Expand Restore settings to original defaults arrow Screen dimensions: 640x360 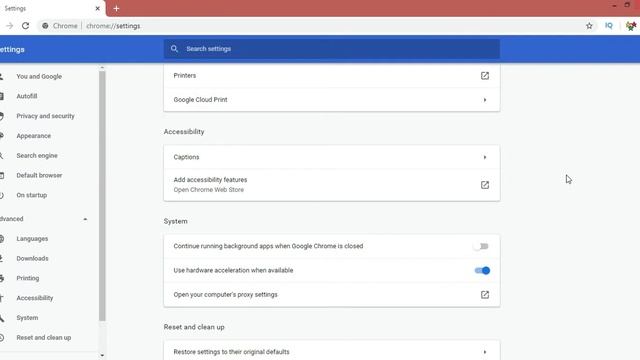[484, 352]
